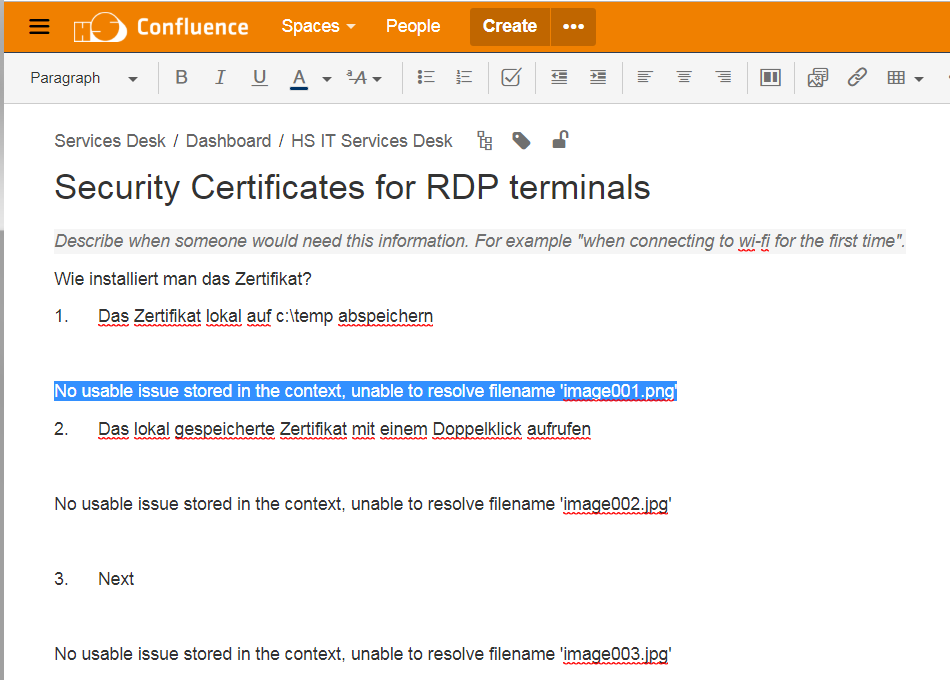
Task: Open the page labels tag icon
Action: (x=521, y=141)
